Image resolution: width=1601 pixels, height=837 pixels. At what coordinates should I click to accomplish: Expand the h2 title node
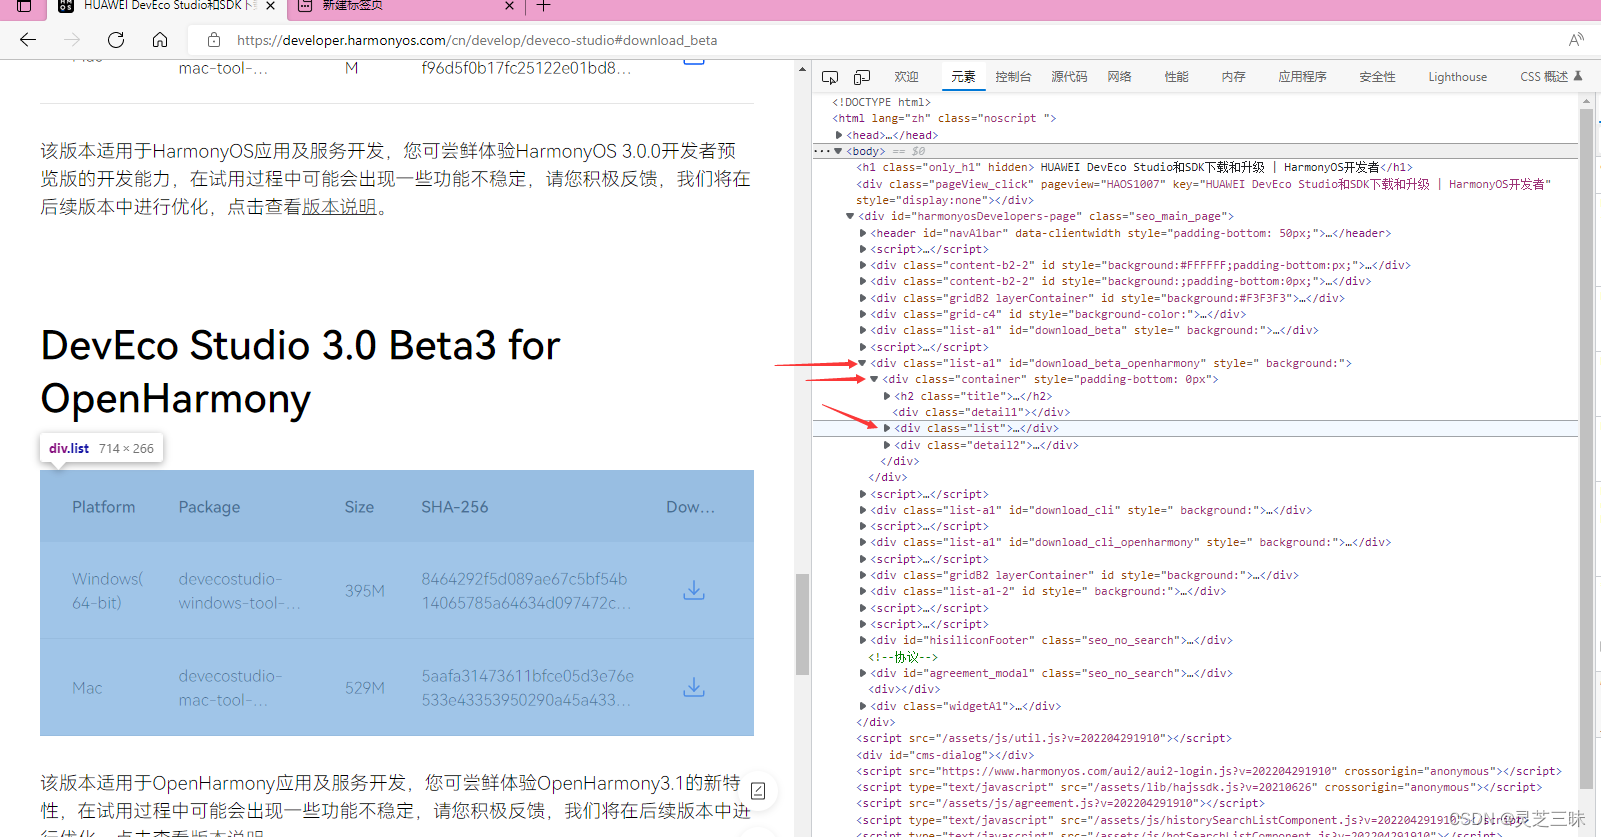tap(887, 396)
